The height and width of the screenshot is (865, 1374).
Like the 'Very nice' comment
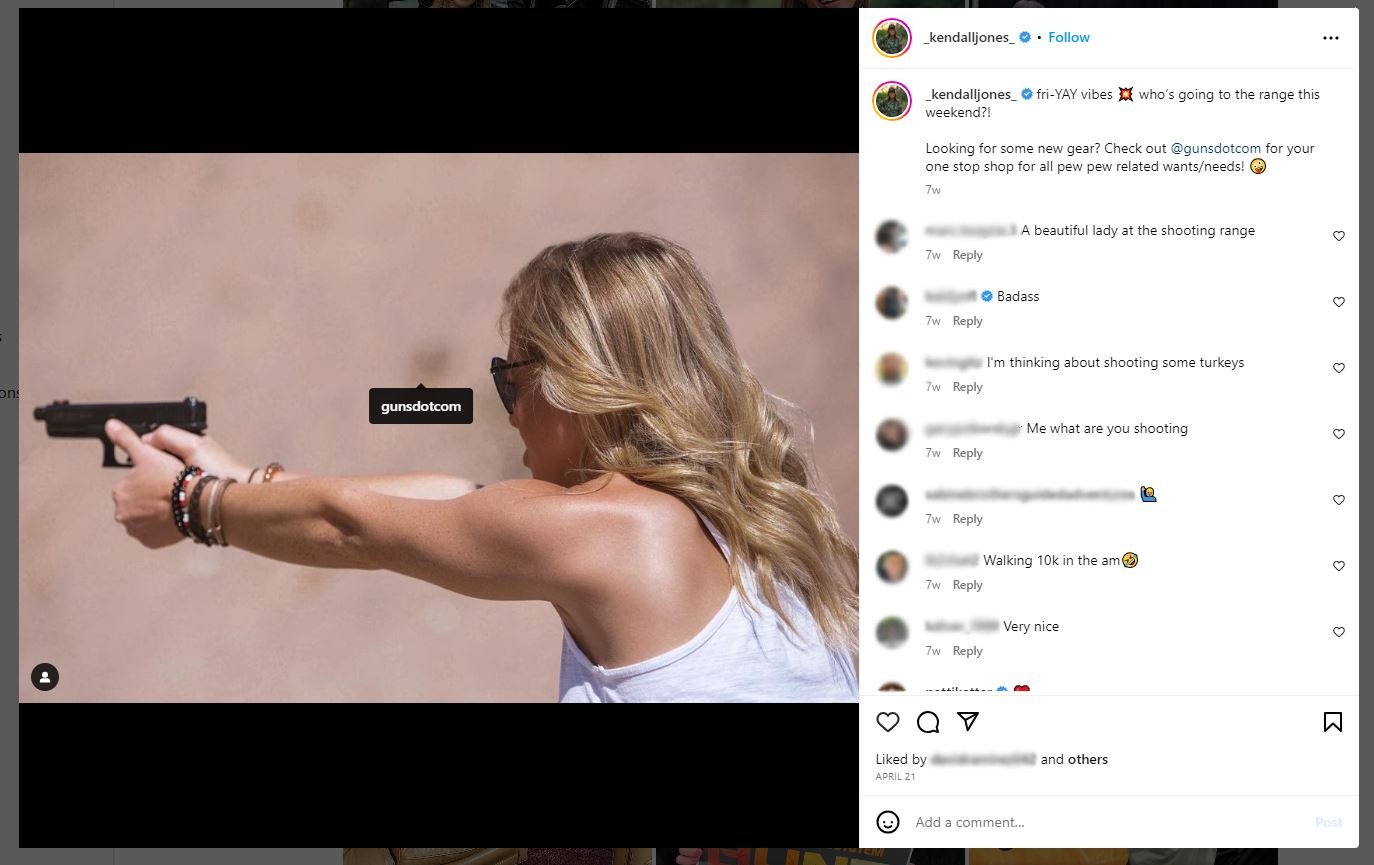(1338, 632)
